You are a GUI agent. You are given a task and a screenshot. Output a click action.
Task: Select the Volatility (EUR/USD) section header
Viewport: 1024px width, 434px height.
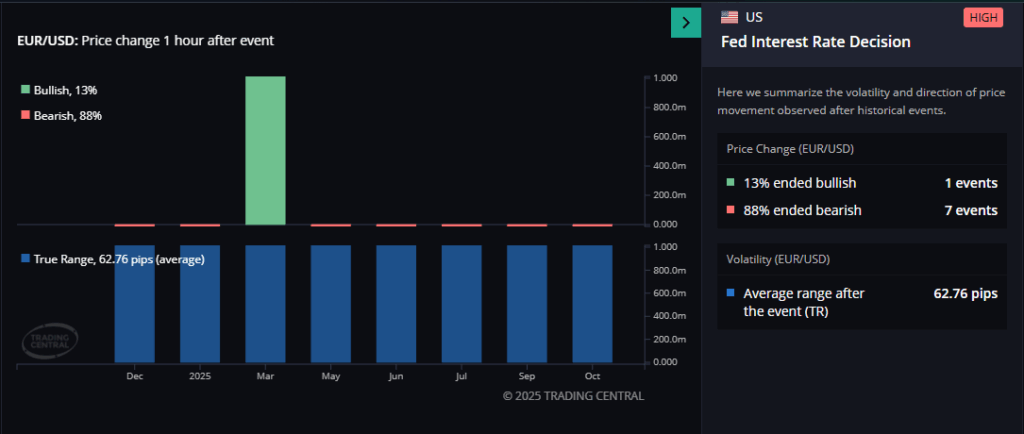pos(776,260)
